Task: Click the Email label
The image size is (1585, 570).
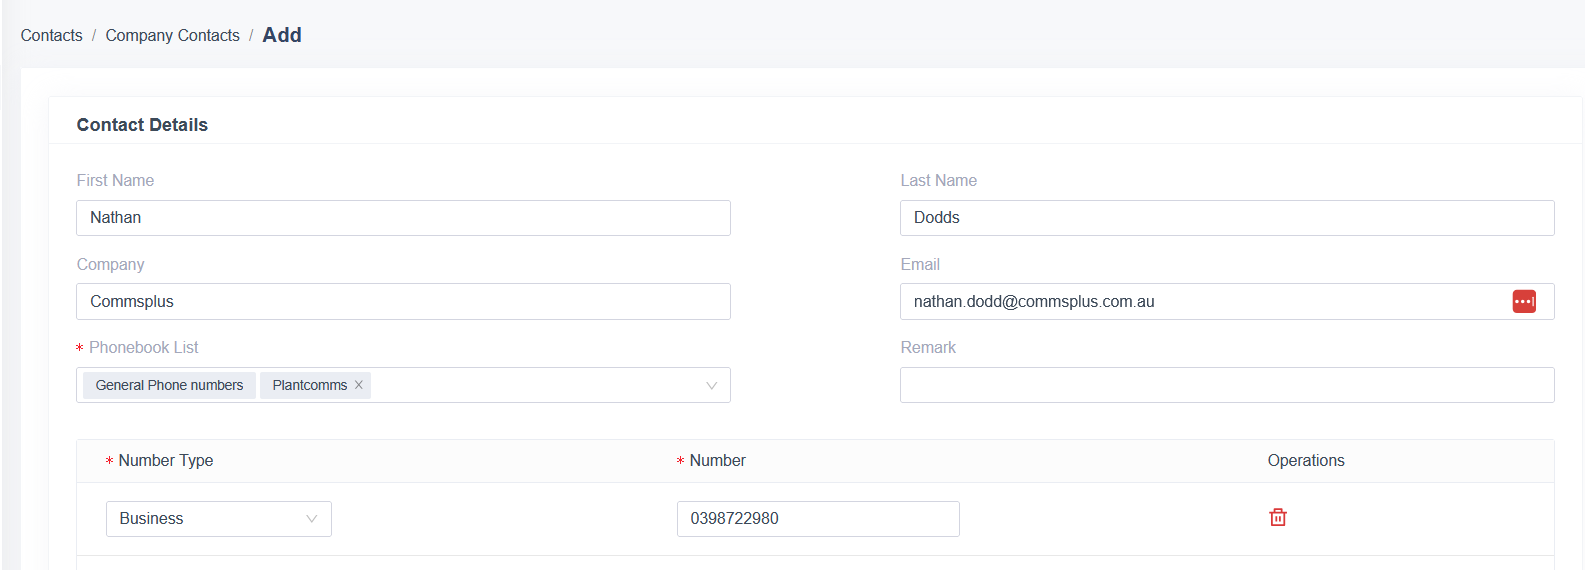Action: 920,264
